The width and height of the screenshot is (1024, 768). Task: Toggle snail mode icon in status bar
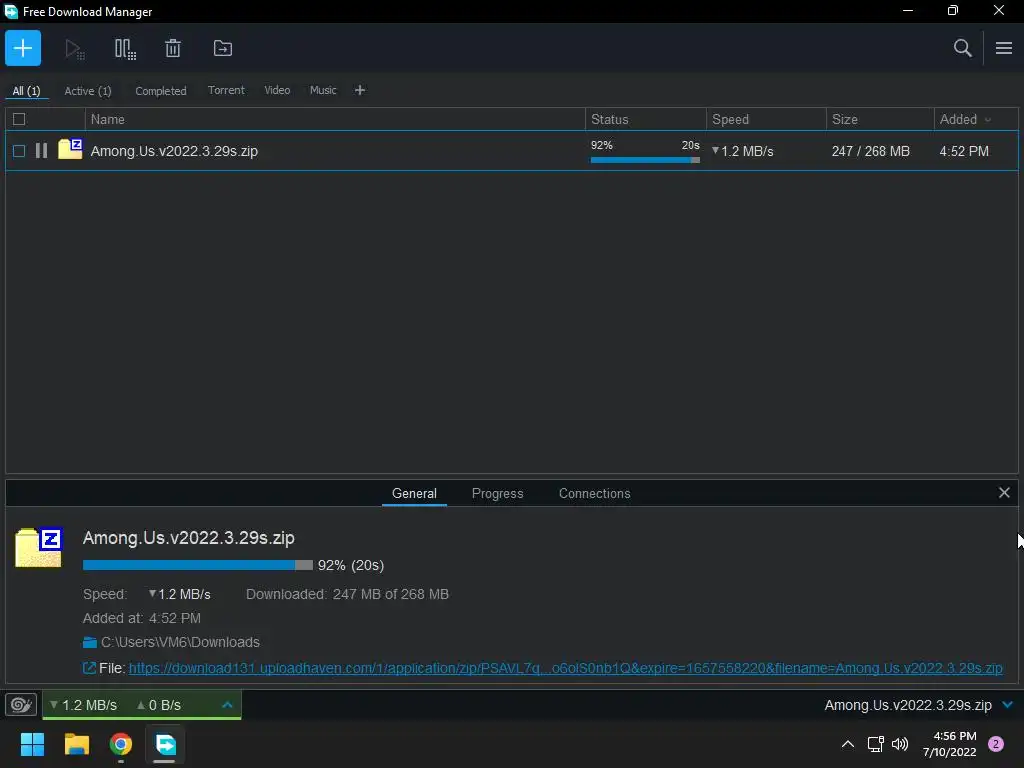[21, 705]
